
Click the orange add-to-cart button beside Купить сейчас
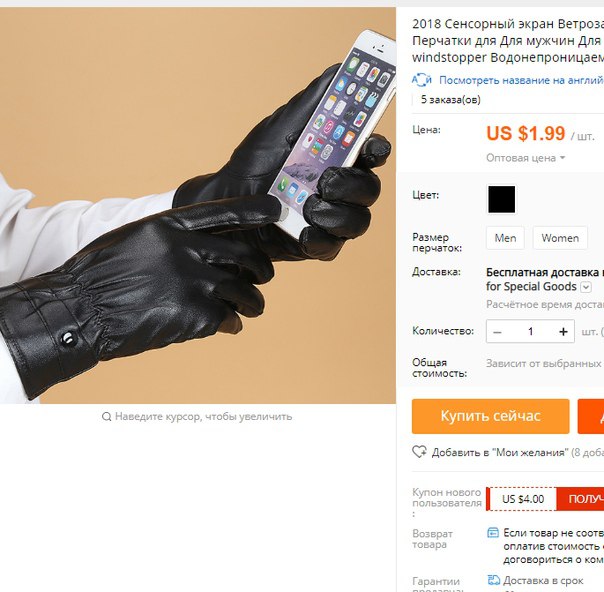[x=591, y=416]
